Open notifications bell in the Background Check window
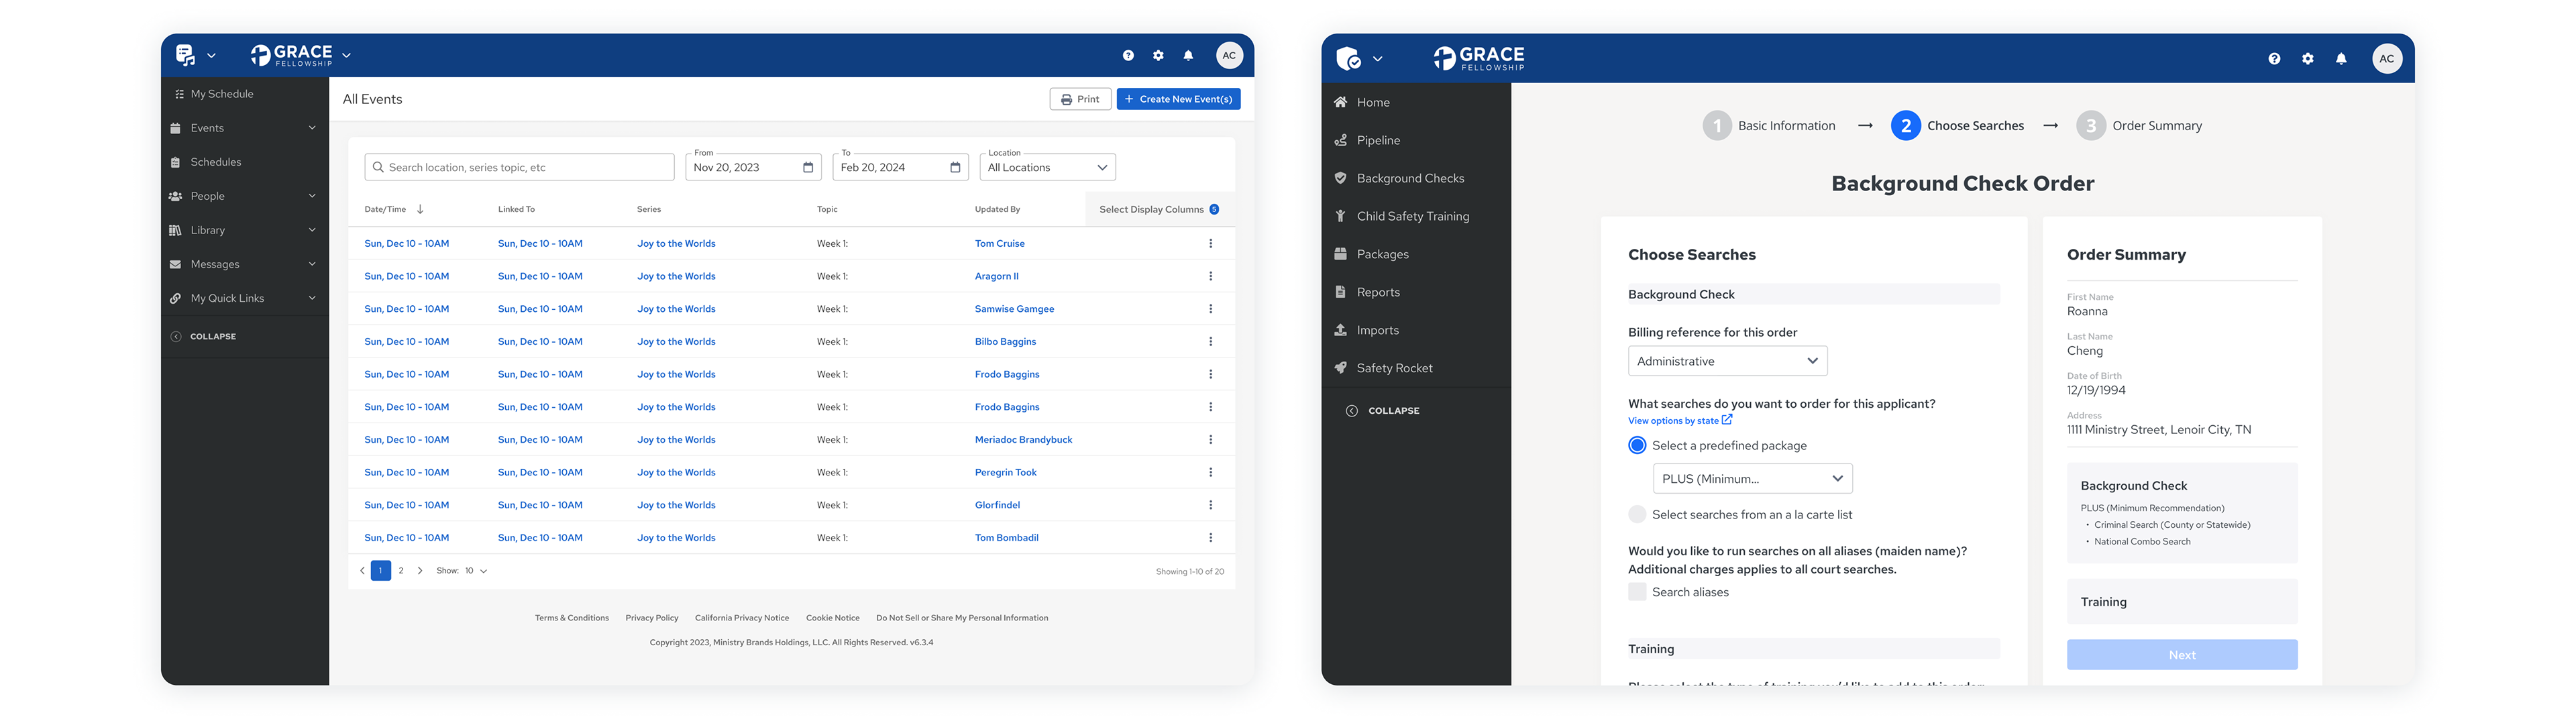 click(x=2341, y=59)
